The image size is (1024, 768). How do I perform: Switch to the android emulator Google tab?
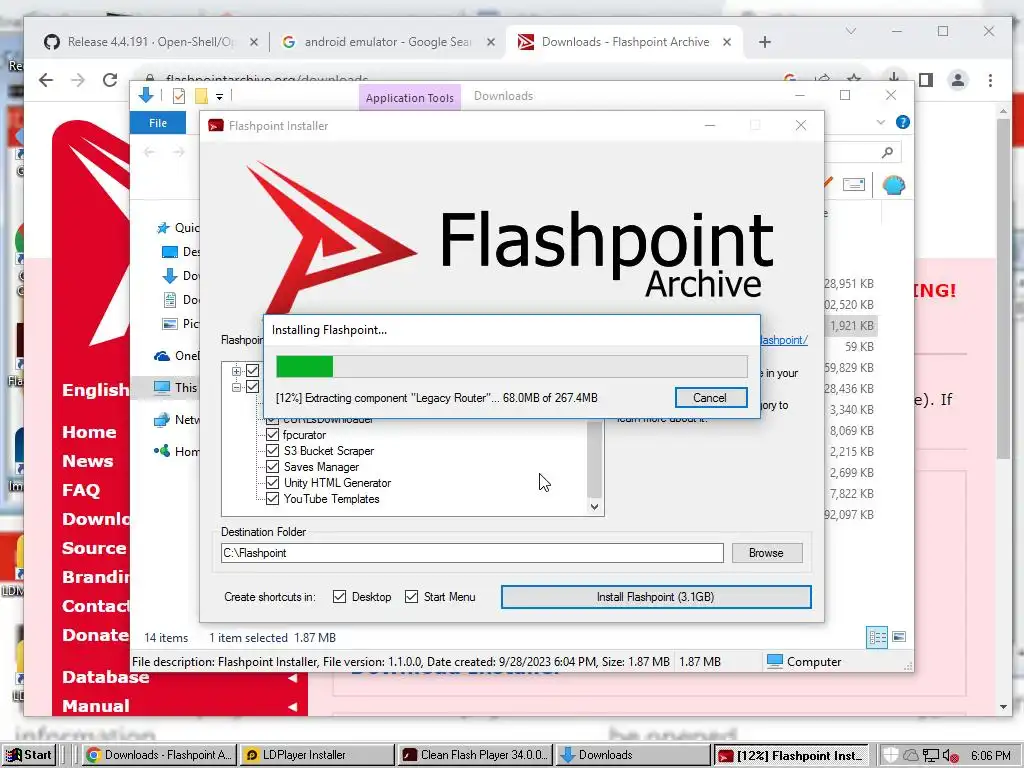click(387, 42)
